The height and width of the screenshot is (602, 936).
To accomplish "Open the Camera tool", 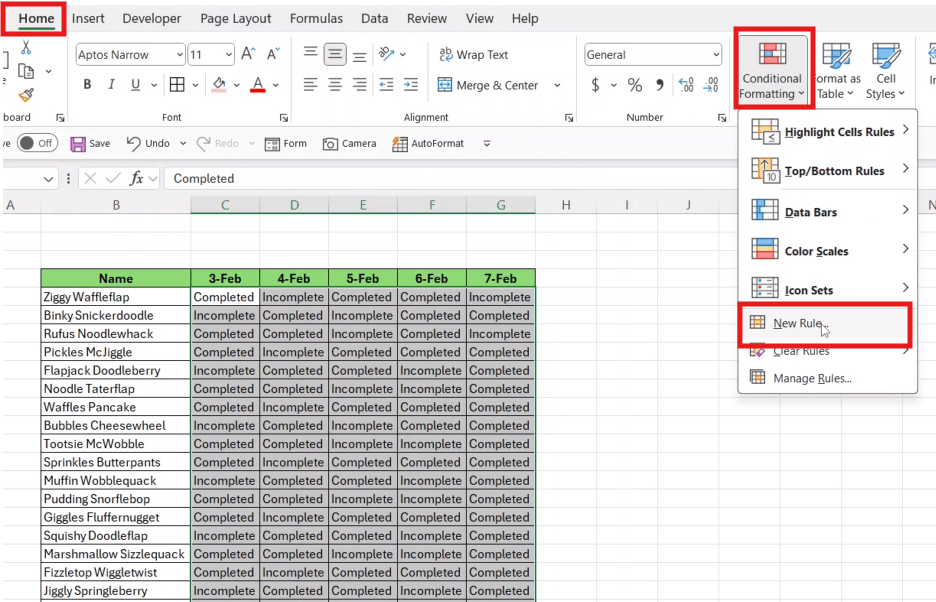I will (349, 143).
